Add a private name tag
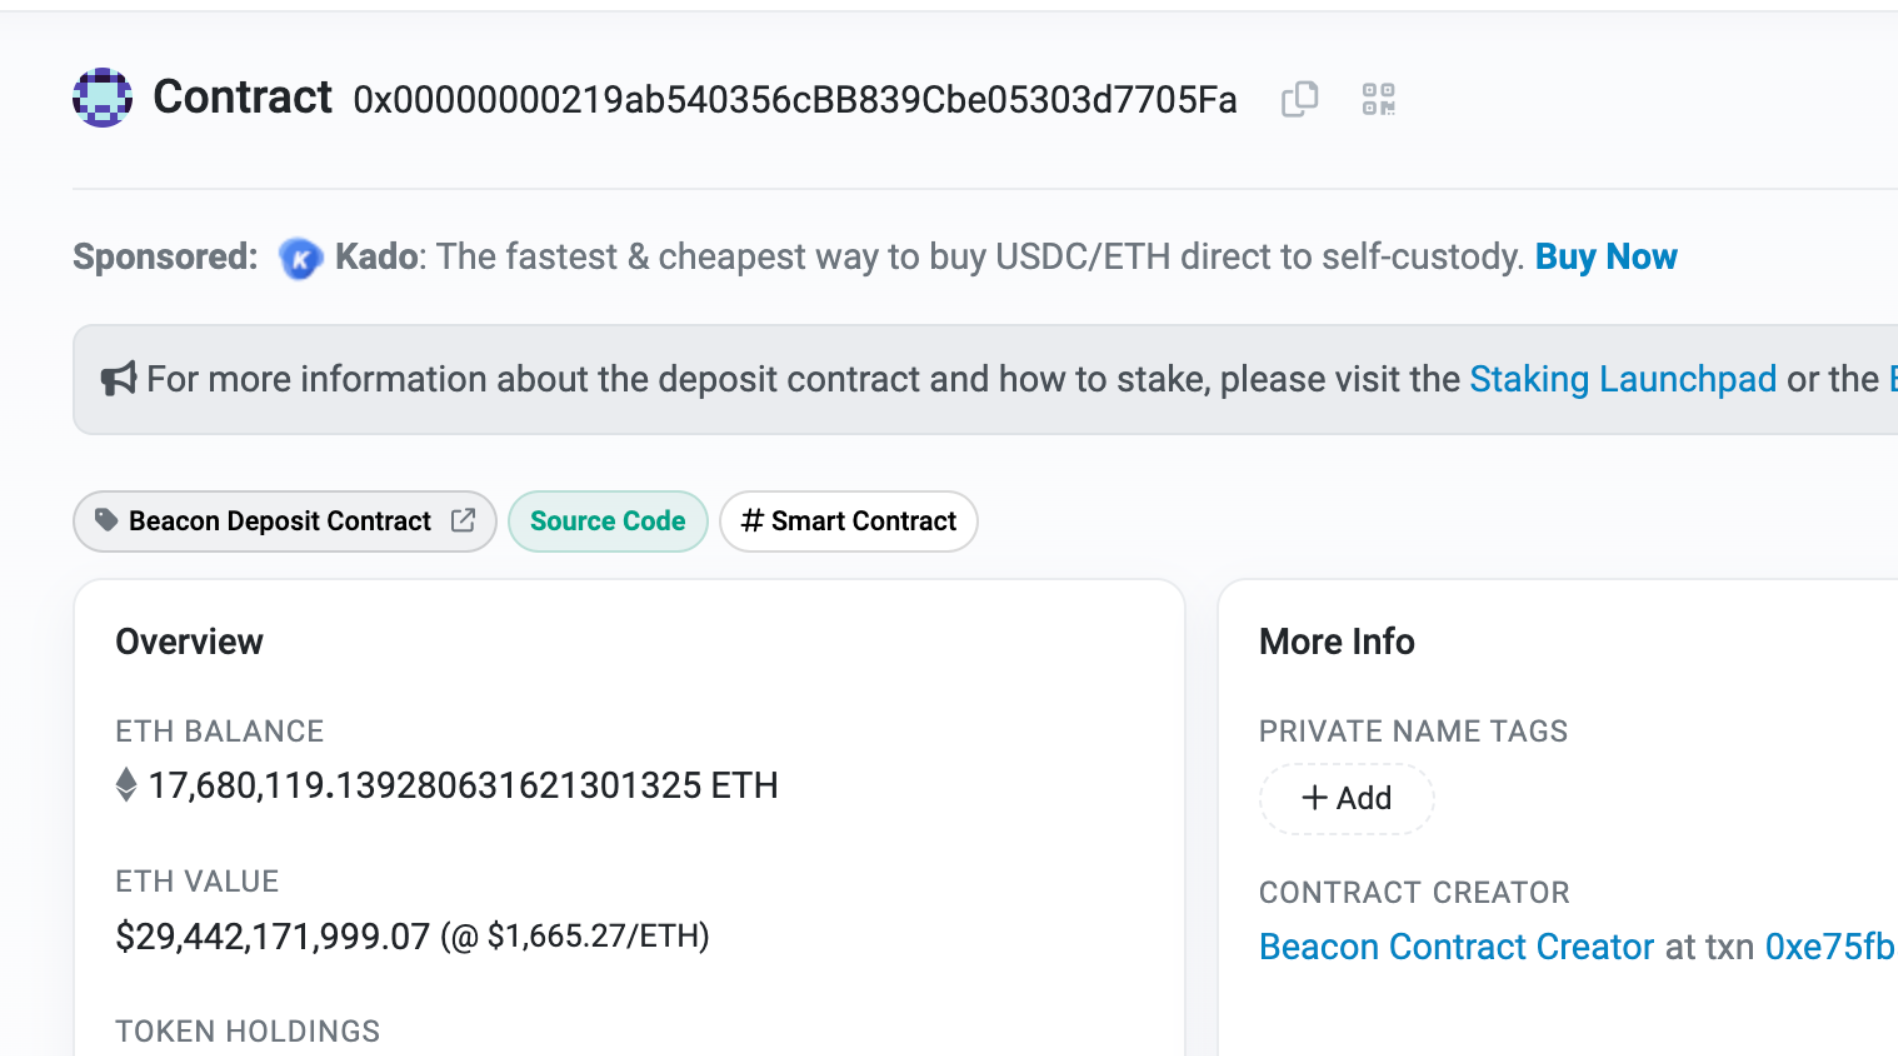 click(x=1346, y=798)
